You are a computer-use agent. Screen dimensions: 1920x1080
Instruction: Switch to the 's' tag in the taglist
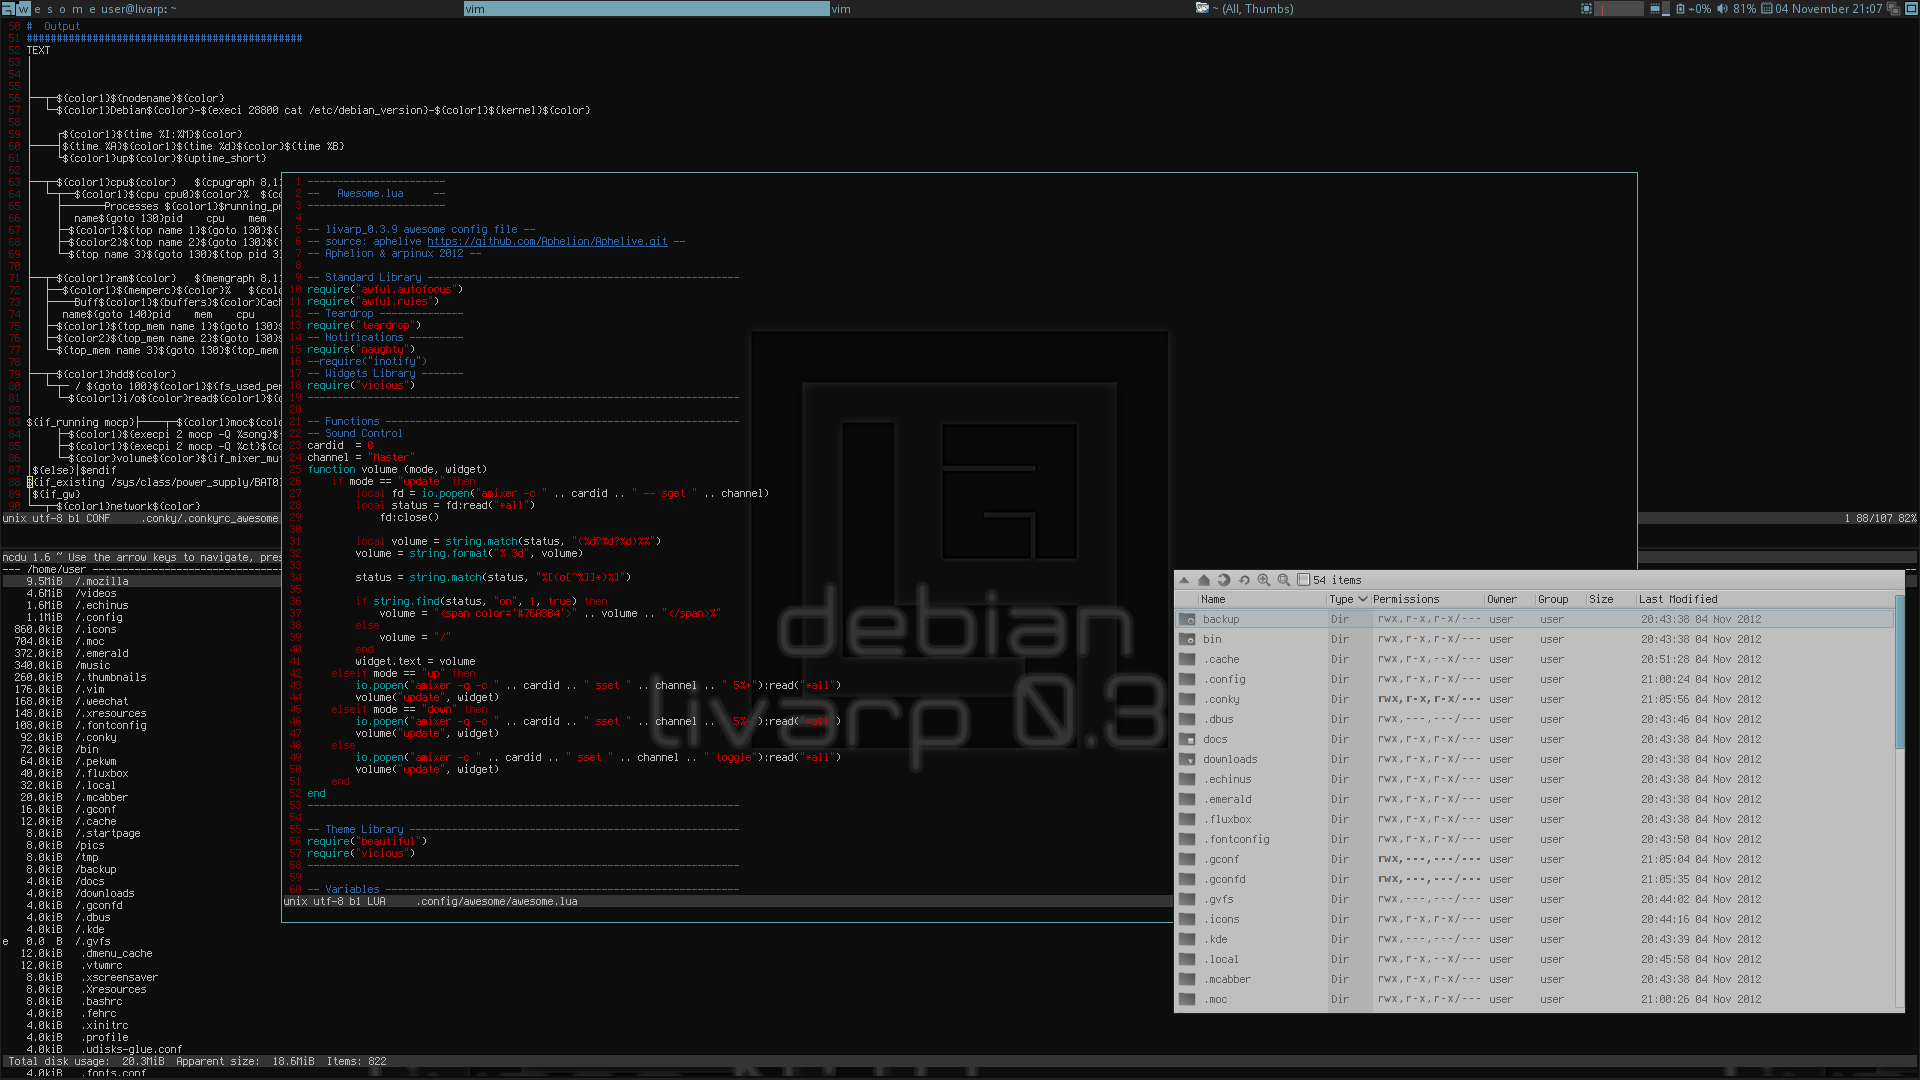tap(50, 9)
